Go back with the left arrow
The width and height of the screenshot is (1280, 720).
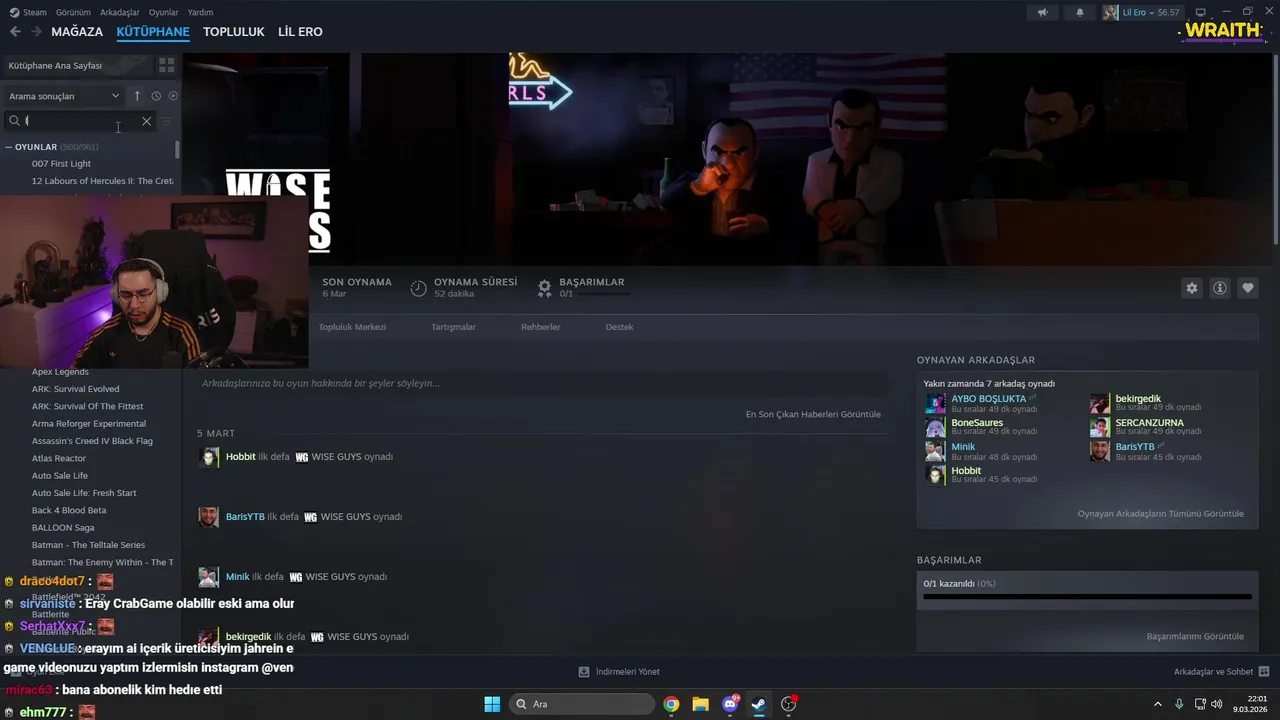[15, 32]
